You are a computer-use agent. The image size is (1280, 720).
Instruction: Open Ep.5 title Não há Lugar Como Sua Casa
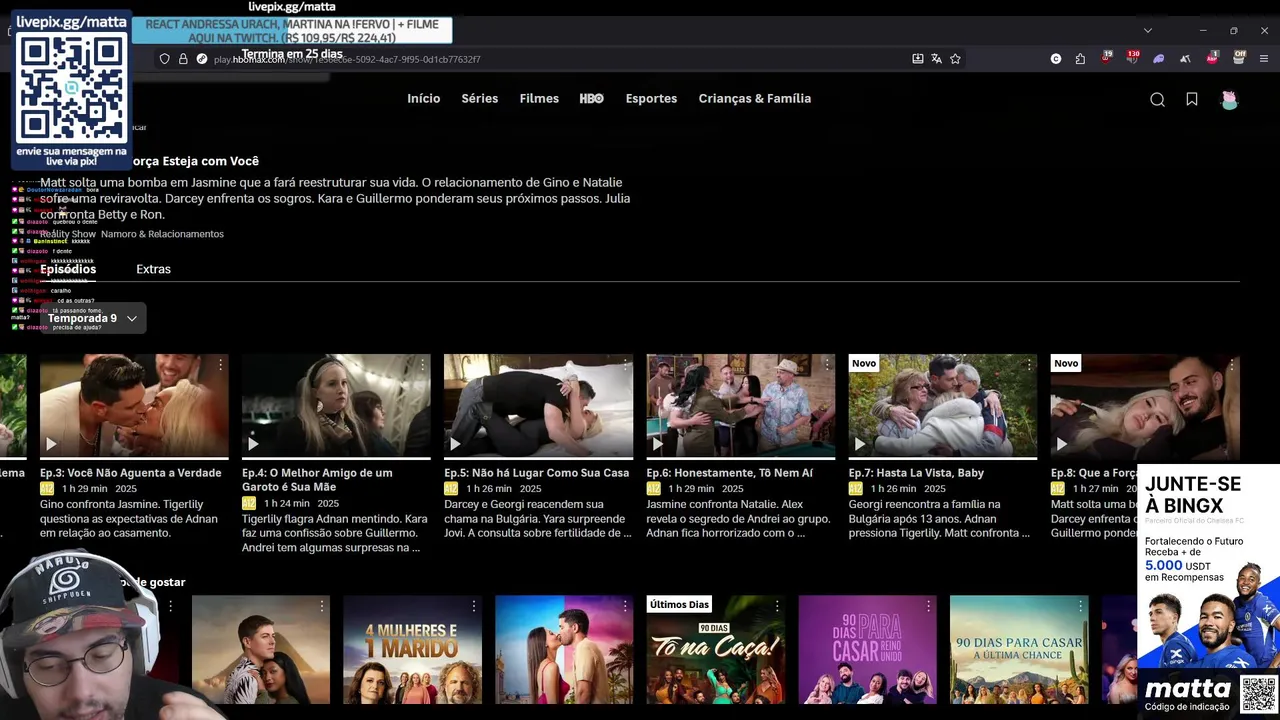pyautogui.click(x=536, y=473)
